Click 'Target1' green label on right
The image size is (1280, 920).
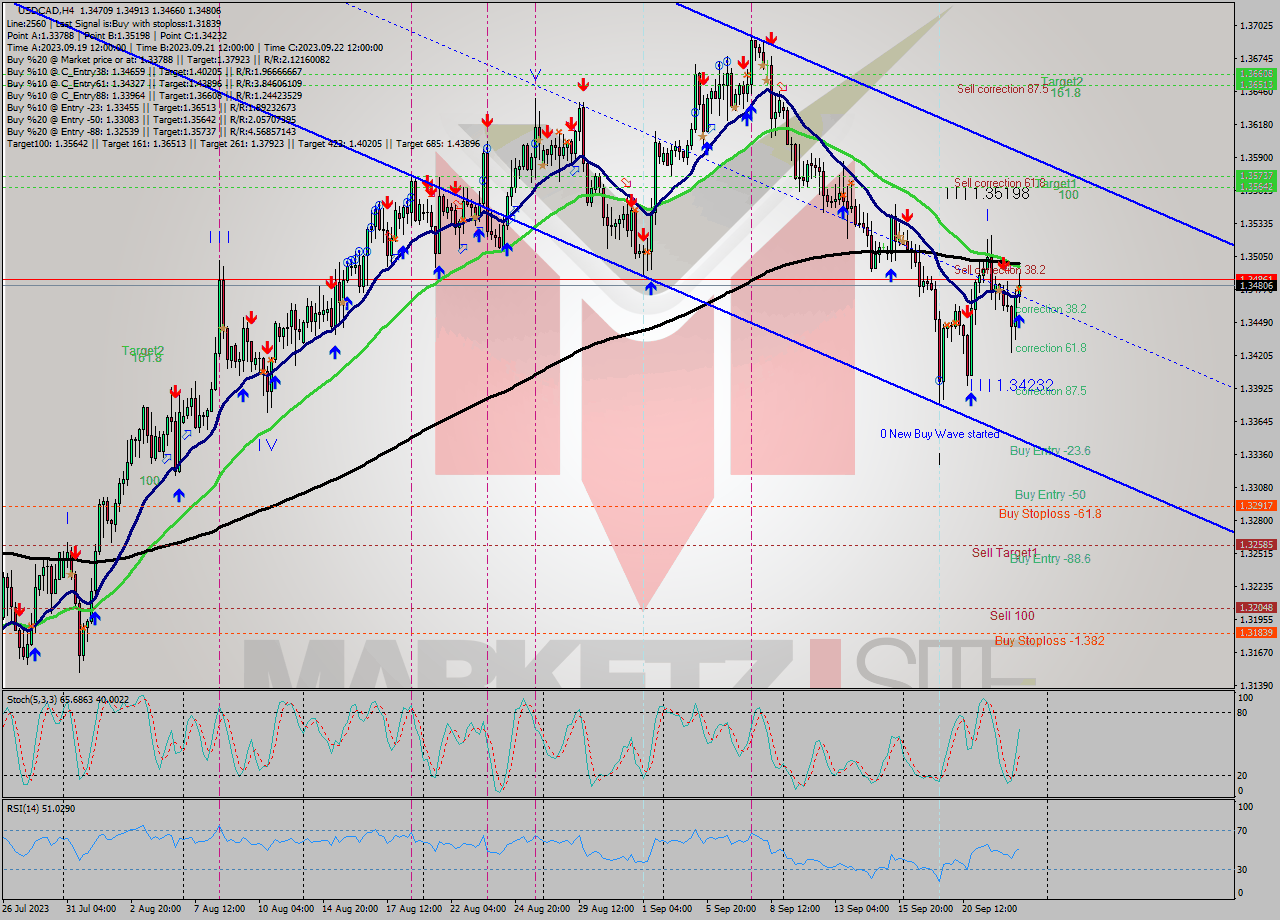1058,184
